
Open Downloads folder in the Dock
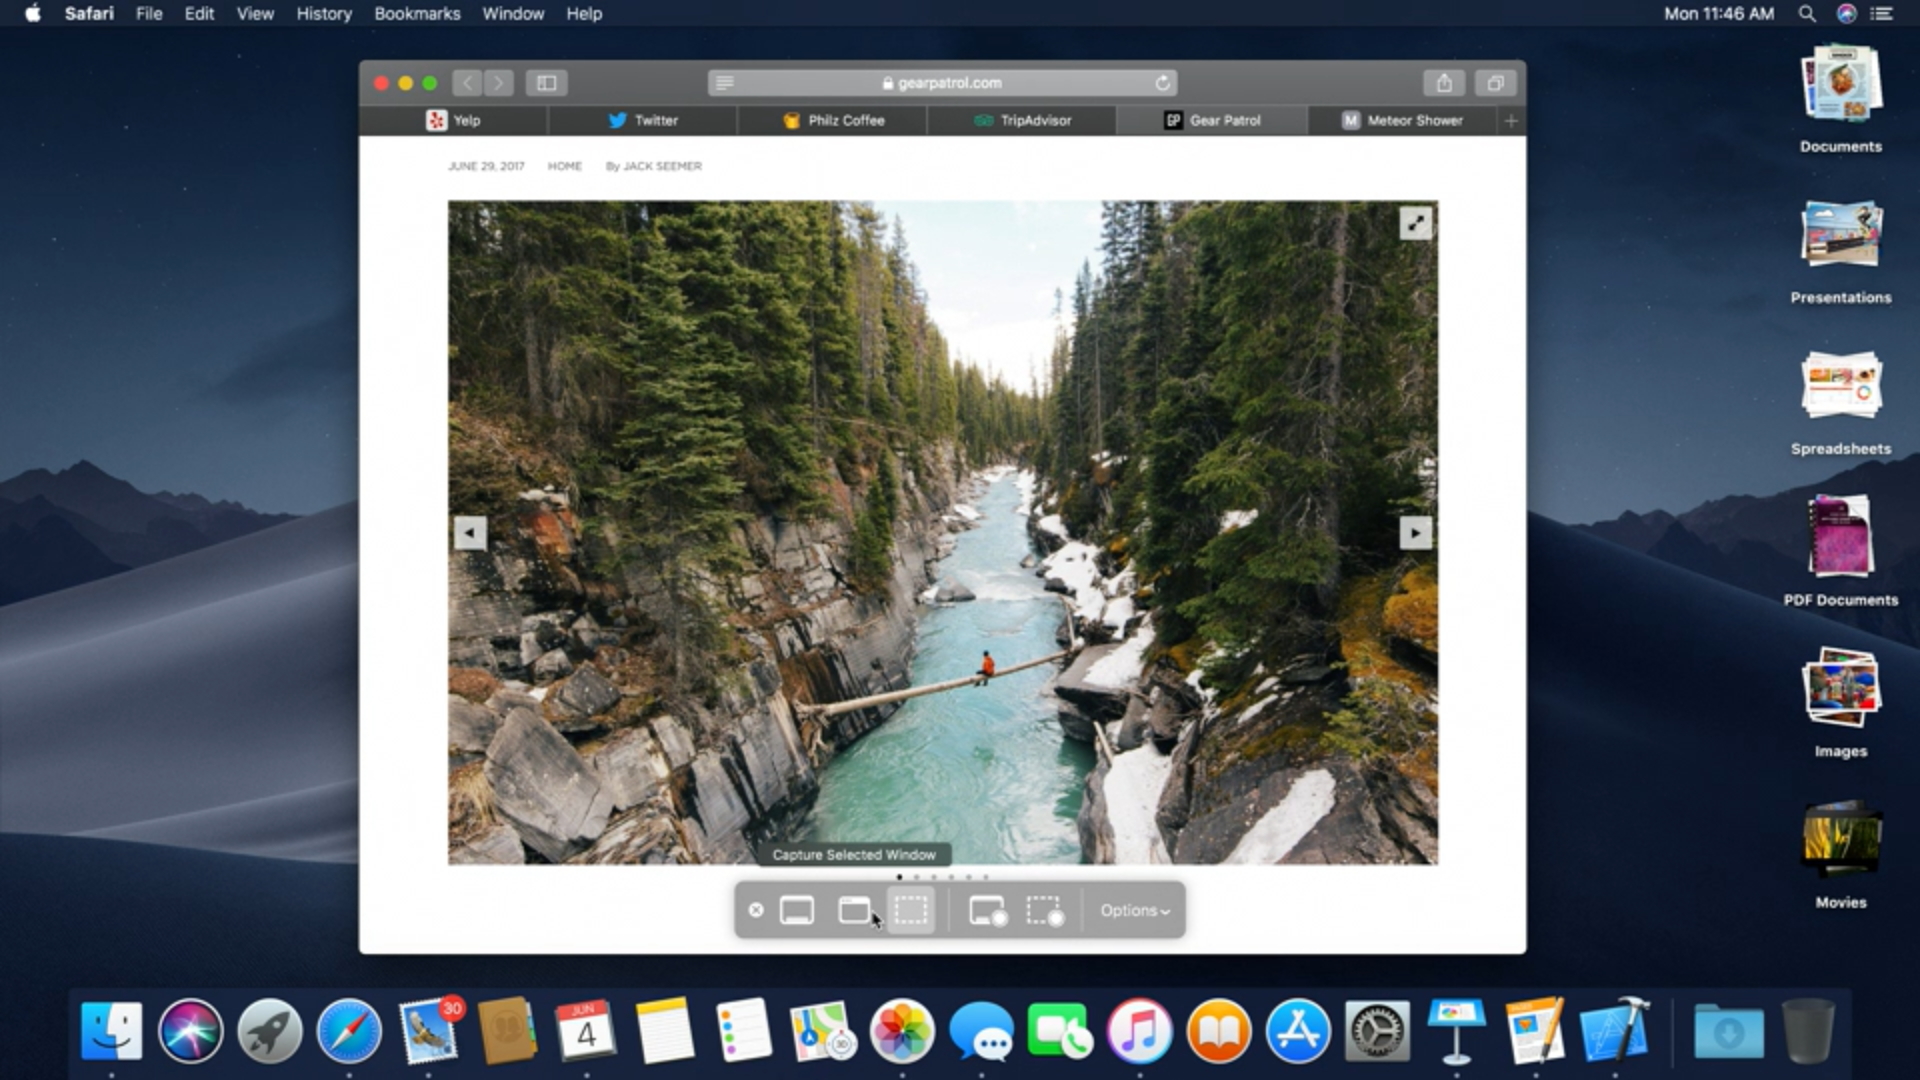pyautogui.click(x=1729, y=1031)
